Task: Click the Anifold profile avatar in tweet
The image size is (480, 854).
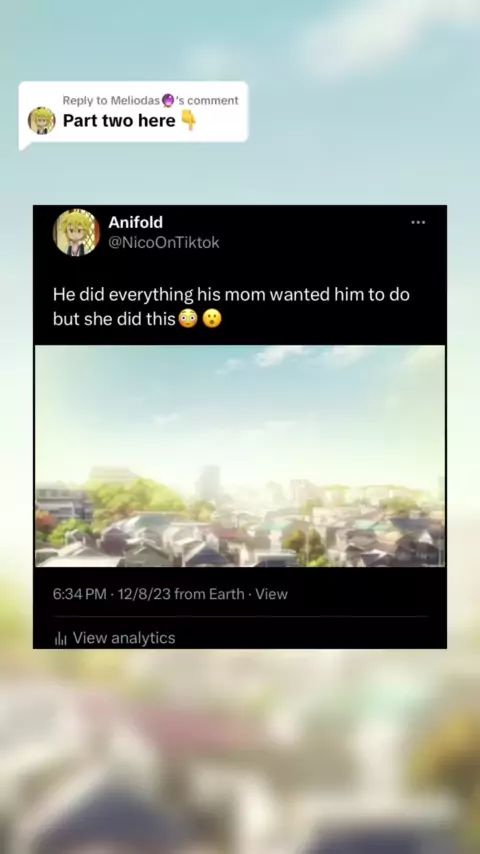Action: click(76, 232)
